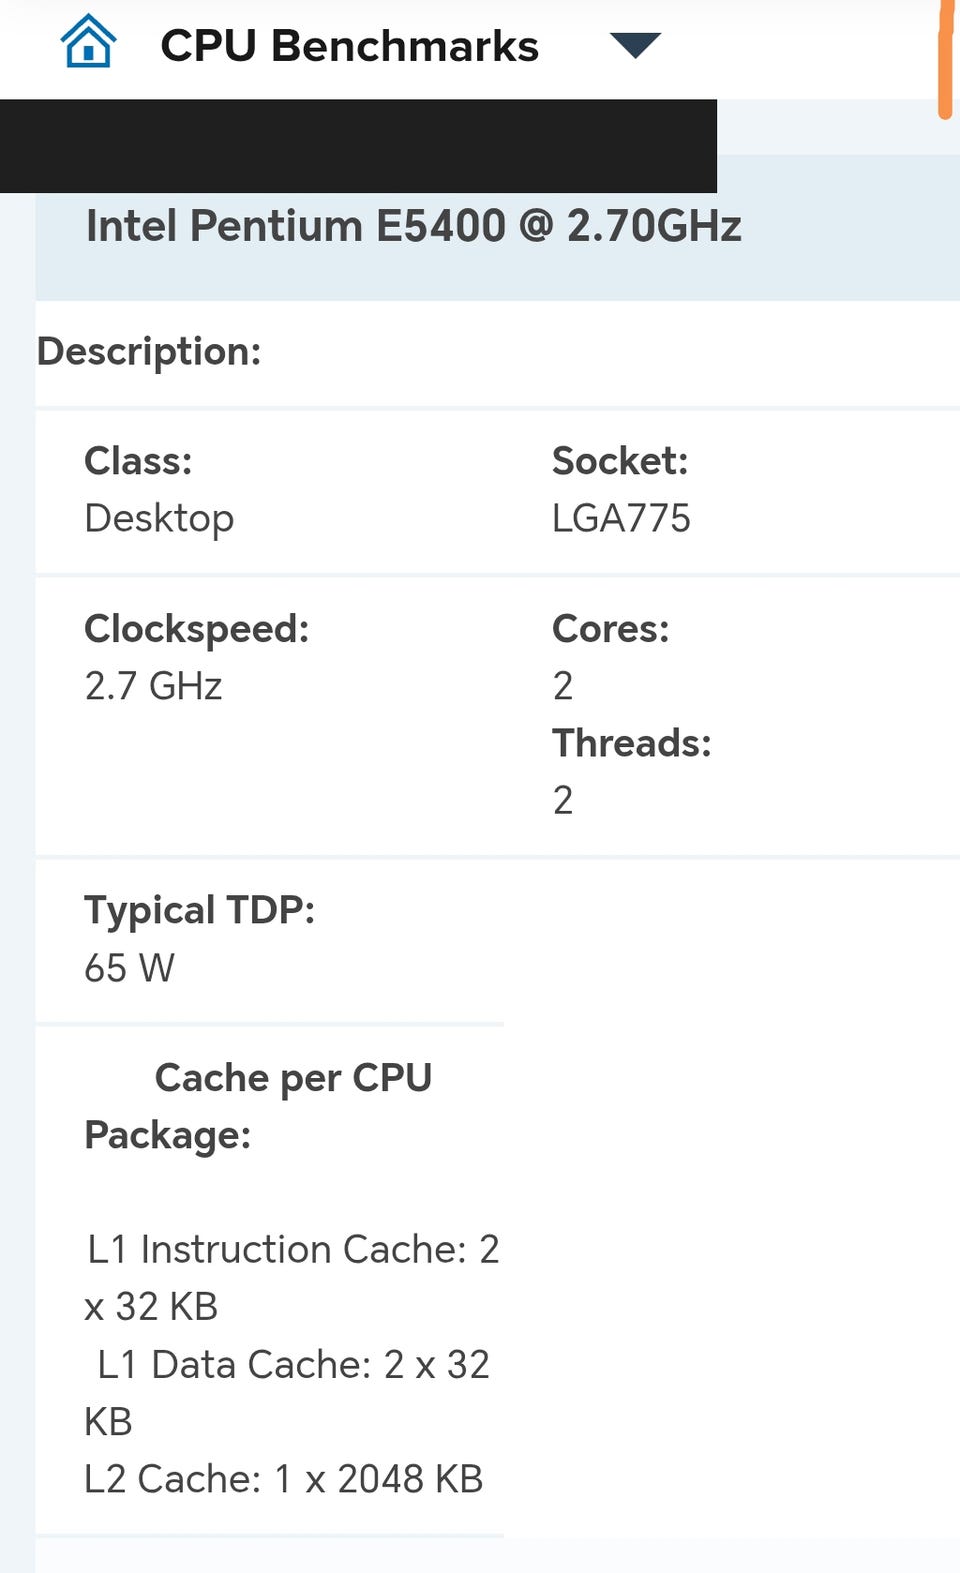
Task: Open the LGA775 socket value
Action: point(621,518)
